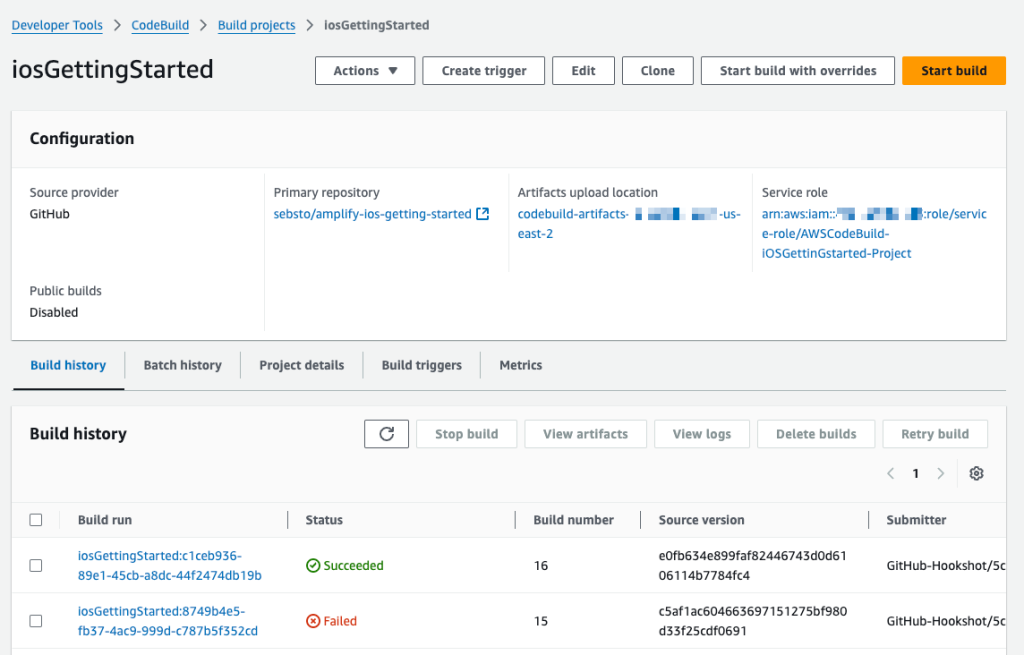Image resolution: width=1024 pixels, height=655 pixels.
Task: Open the Project details tab
Action: pos(301,365)
